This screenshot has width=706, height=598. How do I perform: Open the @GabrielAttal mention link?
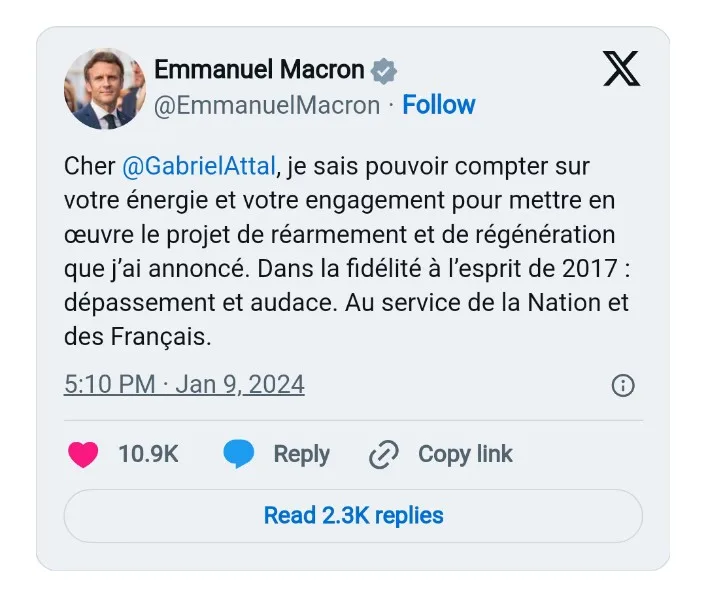coord(198,166)
